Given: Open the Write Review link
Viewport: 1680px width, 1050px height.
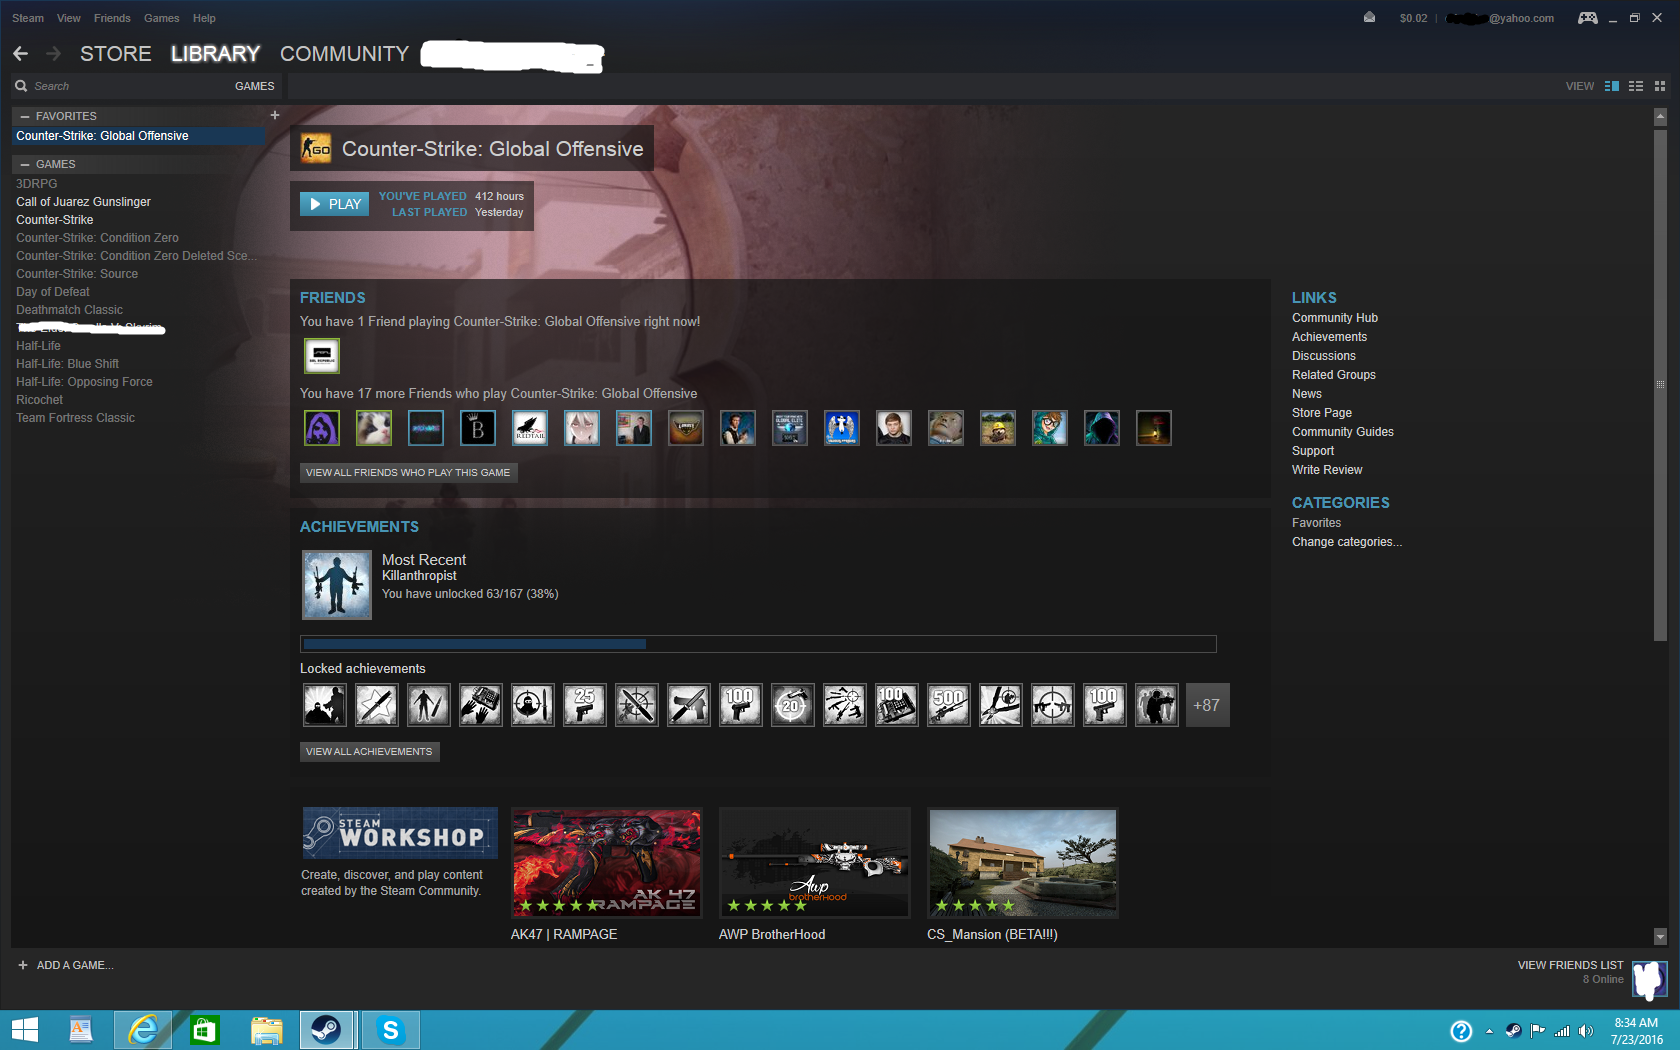Looking at the screenshot, I should (x=1327, y=470).
